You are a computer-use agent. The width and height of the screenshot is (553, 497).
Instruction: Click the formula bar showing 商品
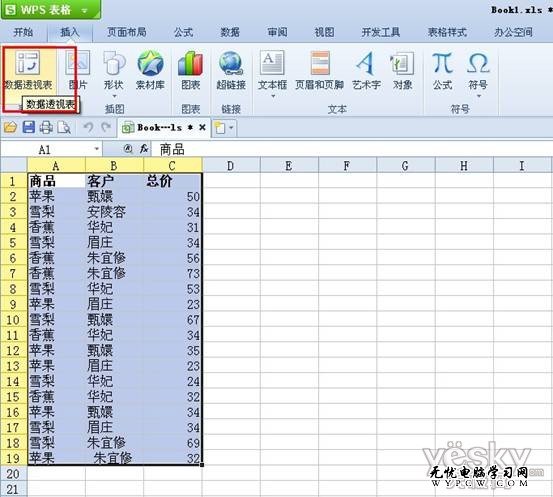pos(351,149)
